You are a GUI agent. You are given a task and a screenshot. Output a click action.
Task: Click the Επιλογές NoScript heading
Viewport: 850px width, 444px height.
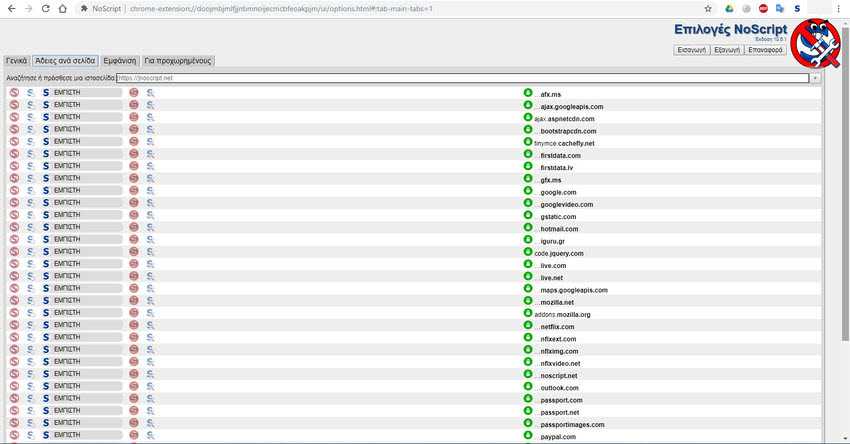click(731, 29)
